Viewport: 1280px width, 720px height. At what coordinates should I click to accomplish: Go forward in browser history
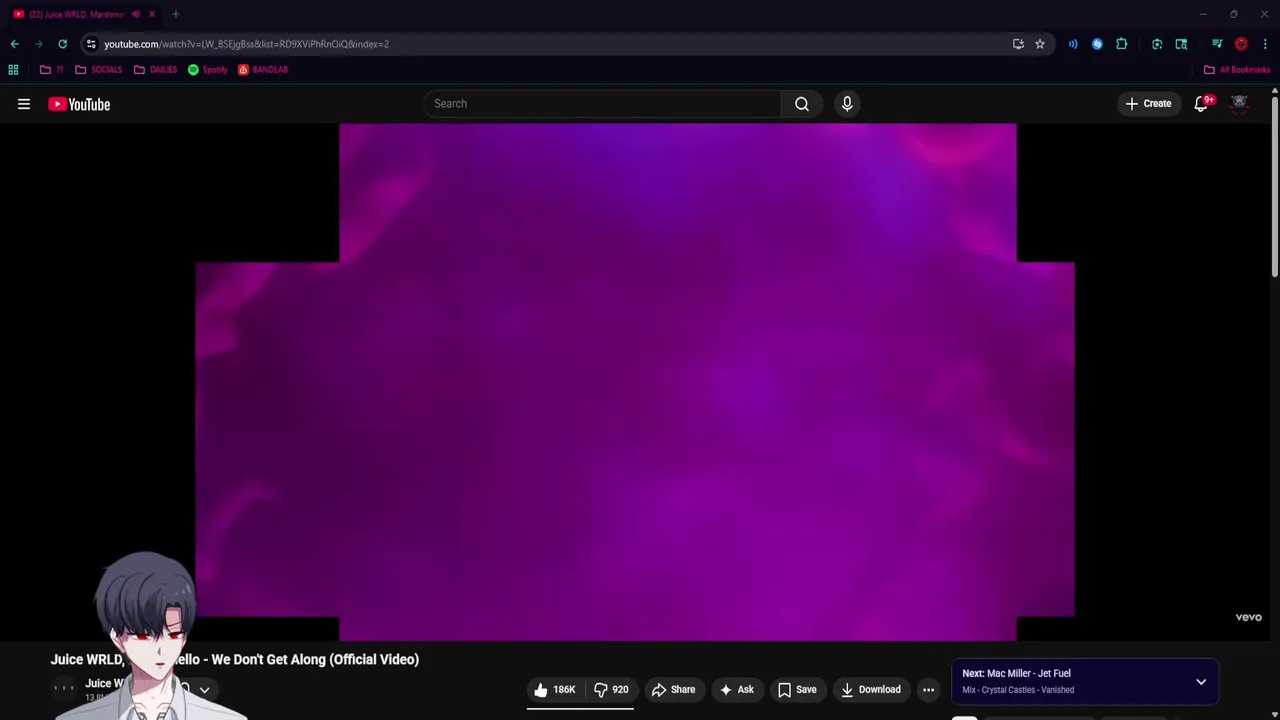pyautogui.click(x=39, y=44)
